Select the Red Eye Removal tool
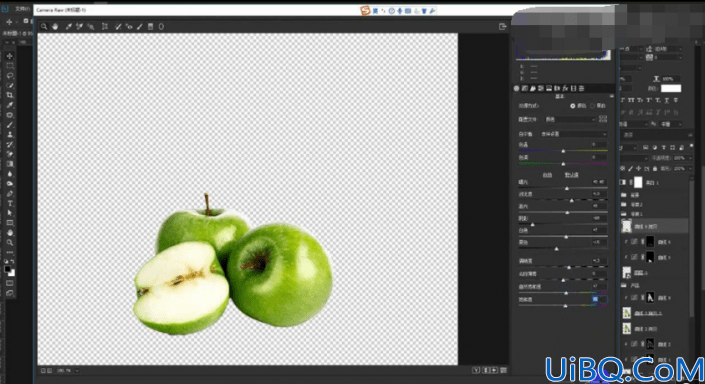This screenshot has height=384, width=705. [129, 27]
